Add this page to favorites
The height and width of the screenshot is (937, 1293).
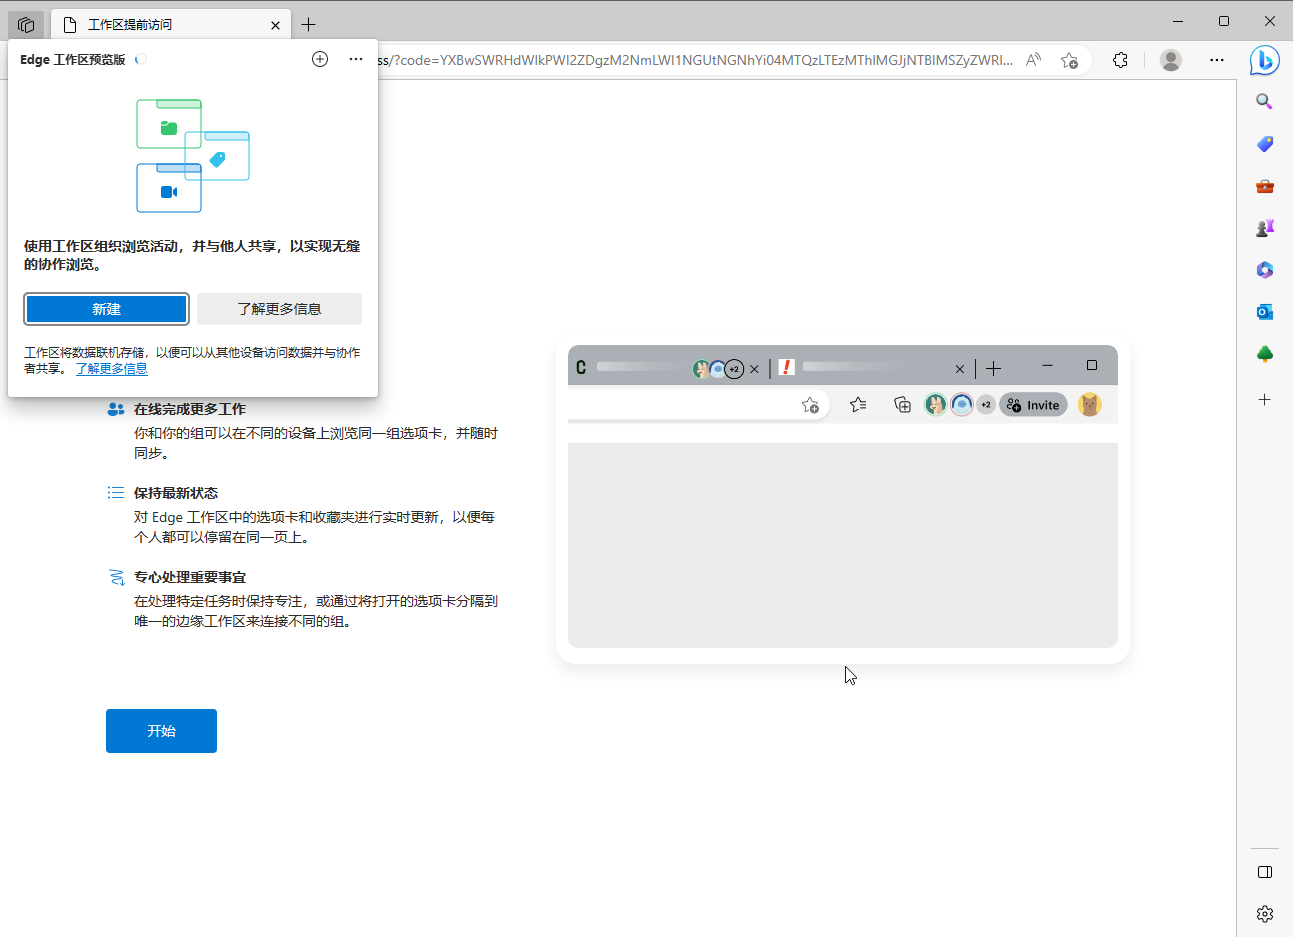coord(1069,60)
